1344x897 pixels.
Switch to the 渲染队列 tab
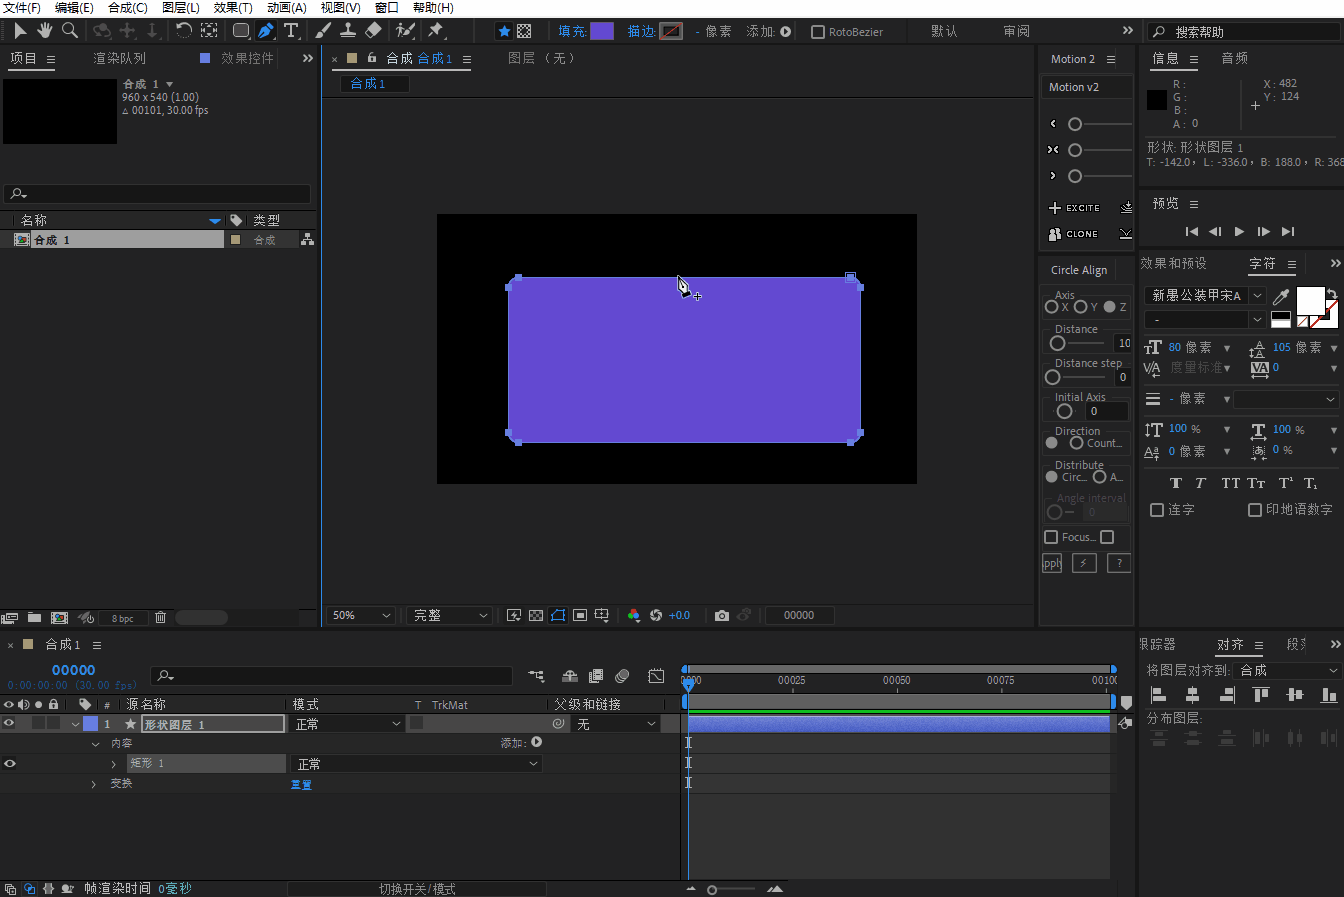pos(119,58)
